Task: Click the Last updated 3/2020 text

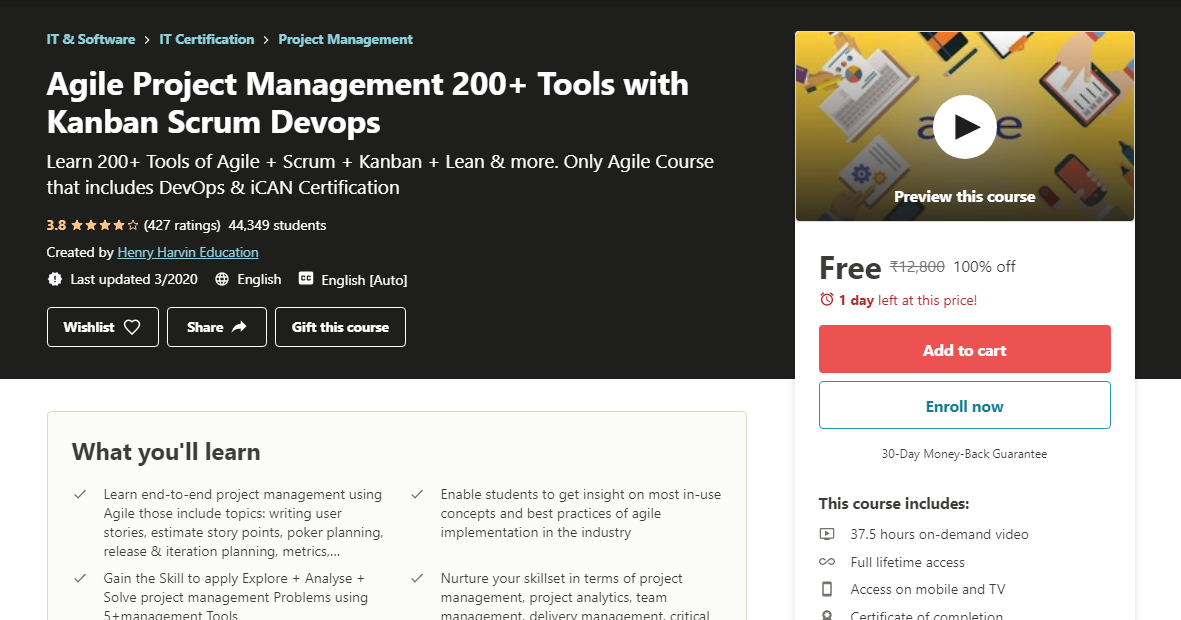Action: [134, 279]
